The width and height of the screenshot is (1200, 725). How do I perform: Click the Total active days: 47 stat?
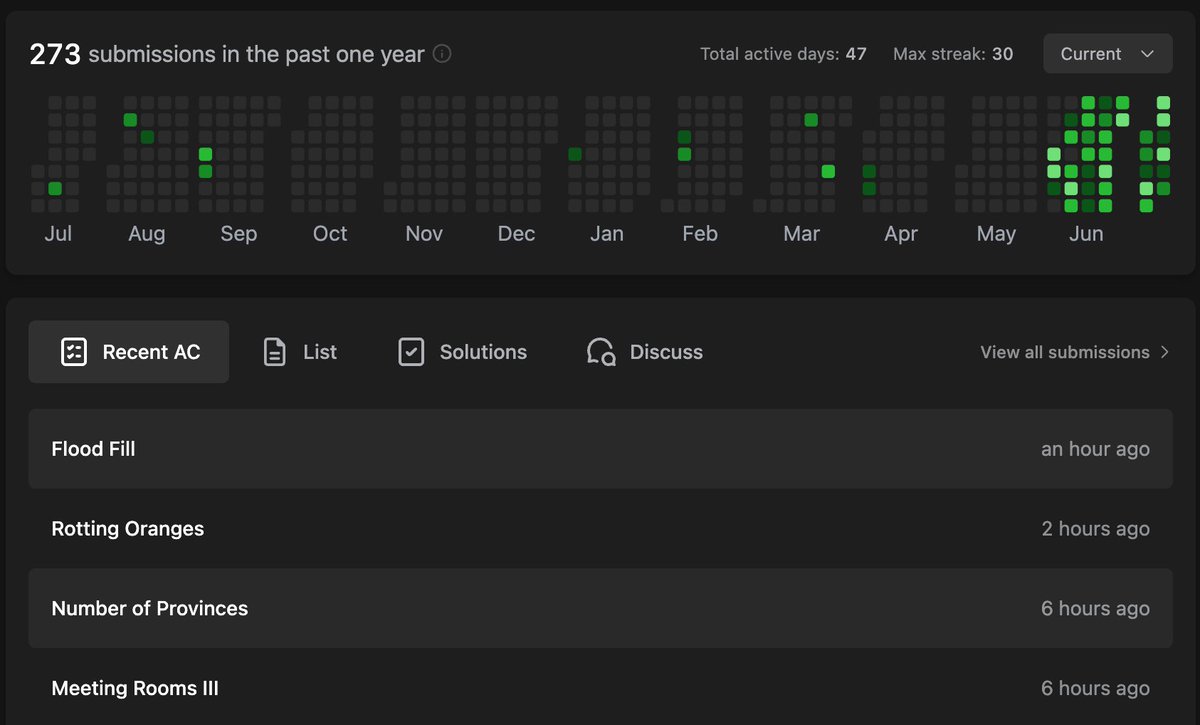coord(783,54)
